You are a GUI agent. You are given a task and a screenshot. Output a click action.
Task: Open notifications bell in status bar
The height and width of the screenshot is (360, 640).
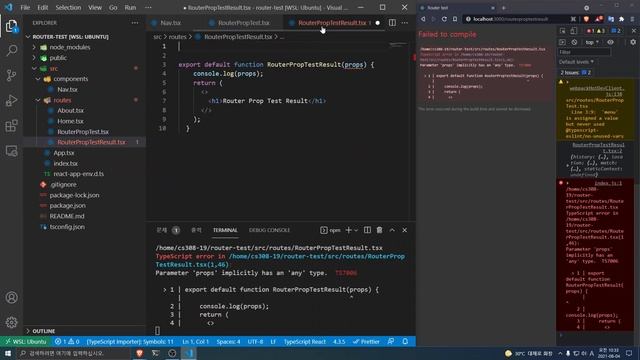click(405, 342)
